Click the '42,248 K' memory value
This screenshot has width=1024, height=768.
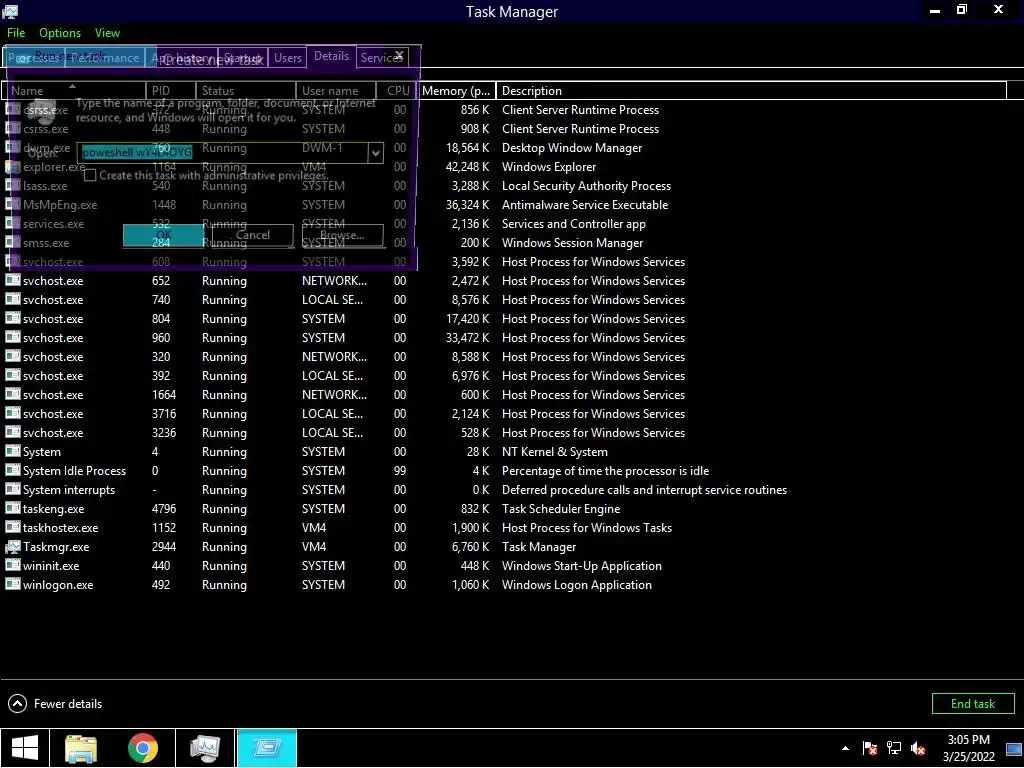[467, 167]
